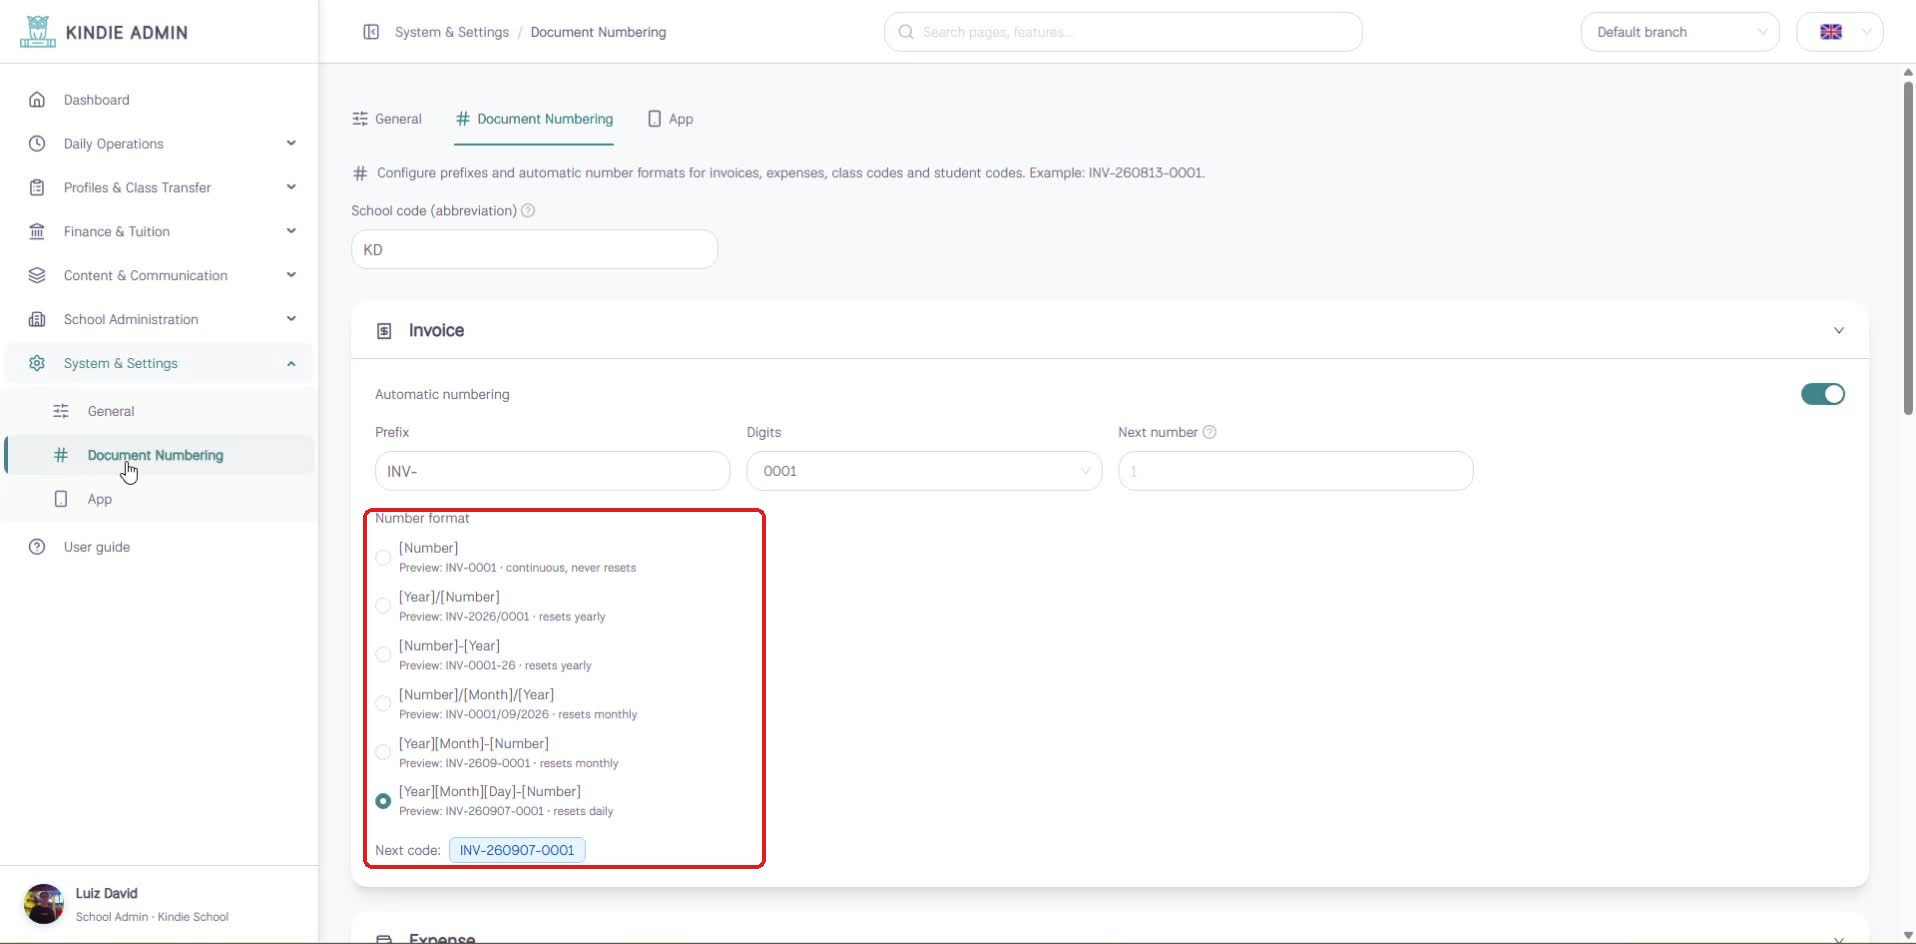Click the User guide question-mark icon
The image size is (1916, 944).
coord(37,547)
